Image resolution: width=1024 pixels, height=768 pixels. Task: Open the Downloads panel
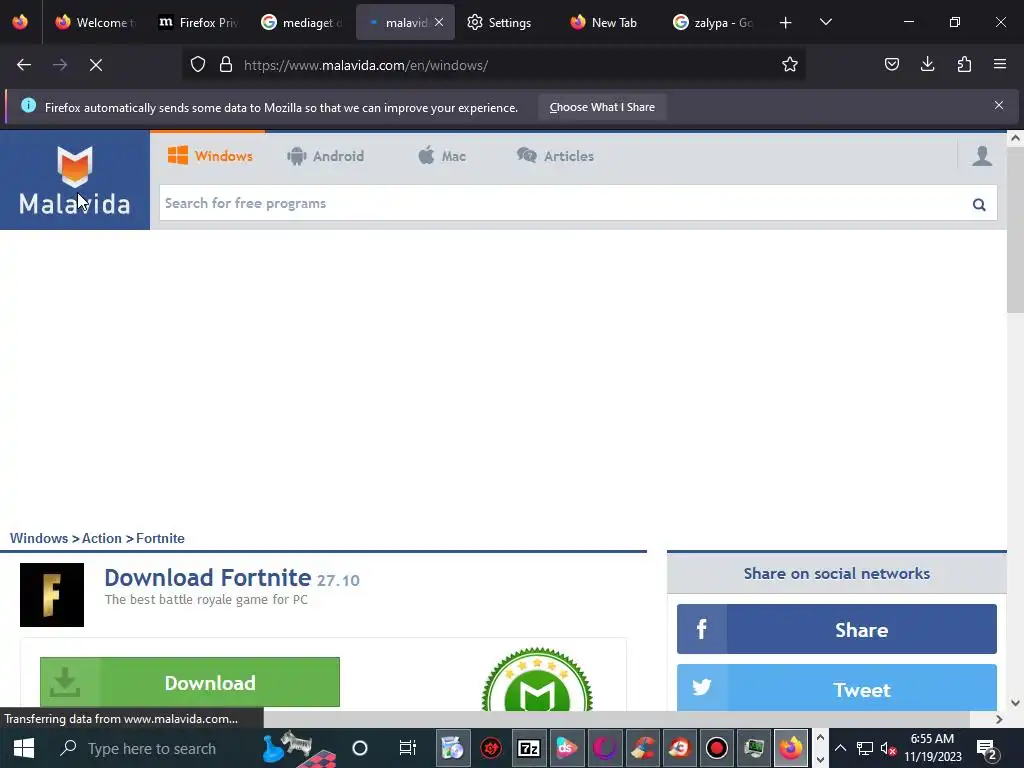tap(927, 65)
